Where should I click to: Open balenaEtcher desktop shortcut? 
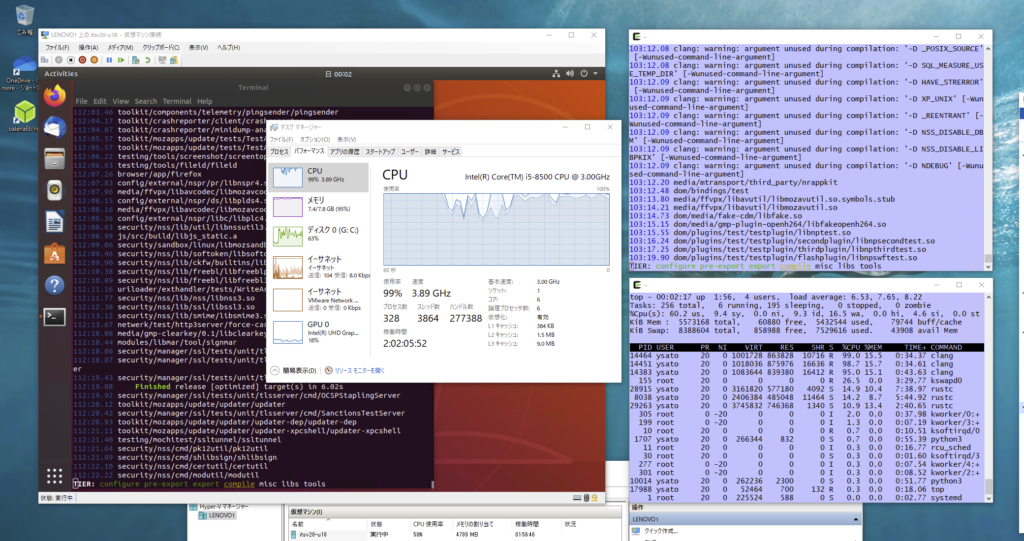[24, 115]
